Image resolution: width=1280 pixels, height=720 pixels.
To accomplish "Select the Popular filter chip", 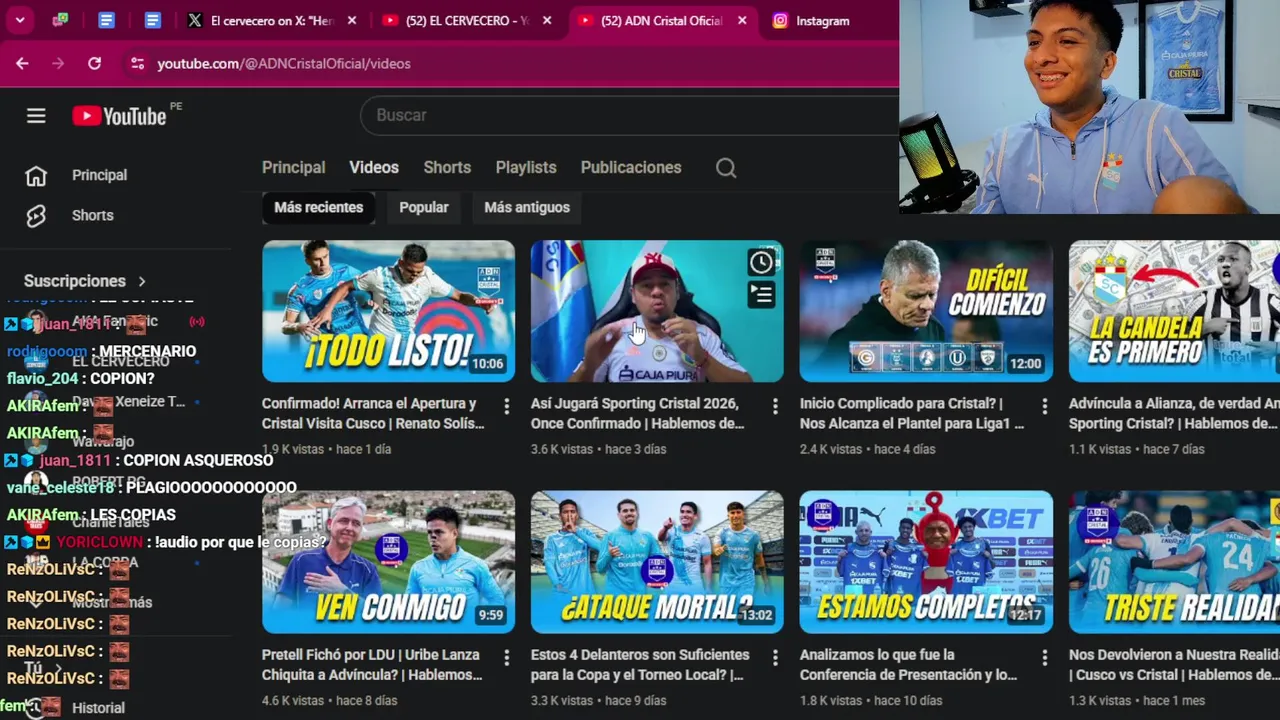I will [x=424, y=207].
